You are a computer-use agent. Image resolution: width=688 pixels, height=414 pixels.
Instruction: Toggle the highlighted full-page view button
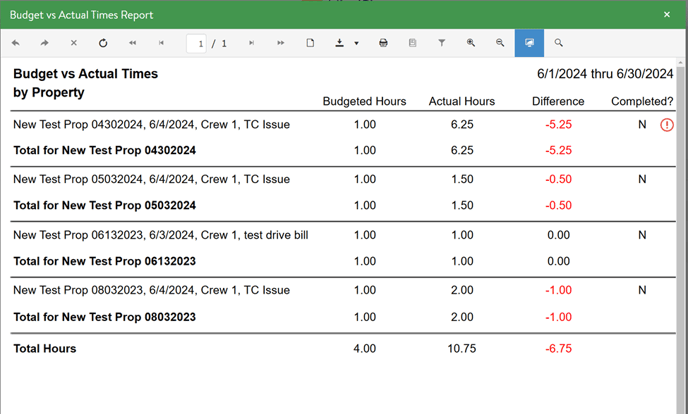529,44
